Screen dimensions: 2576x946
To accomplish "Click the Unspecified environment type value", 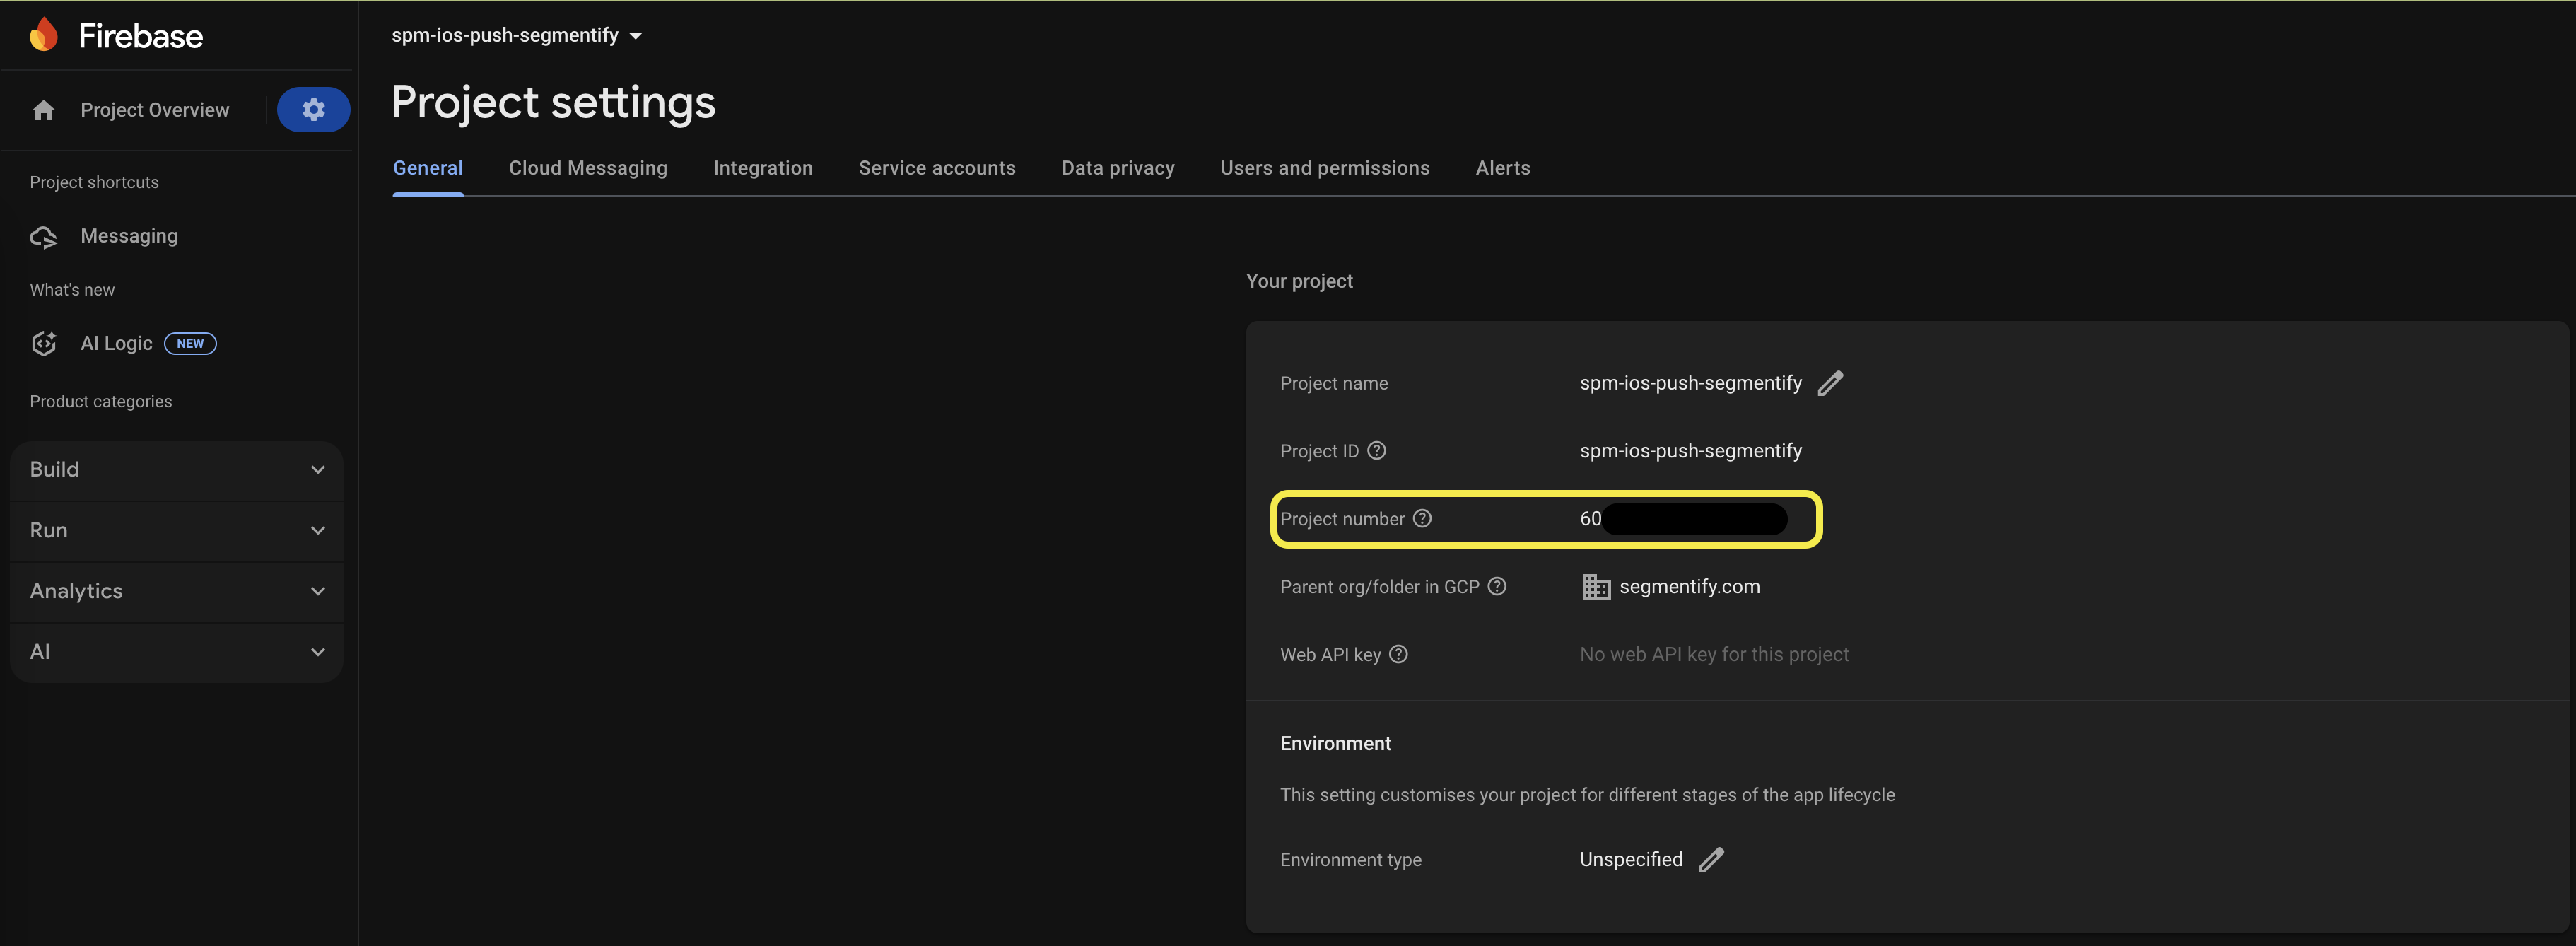I will tap(1631, 860).
